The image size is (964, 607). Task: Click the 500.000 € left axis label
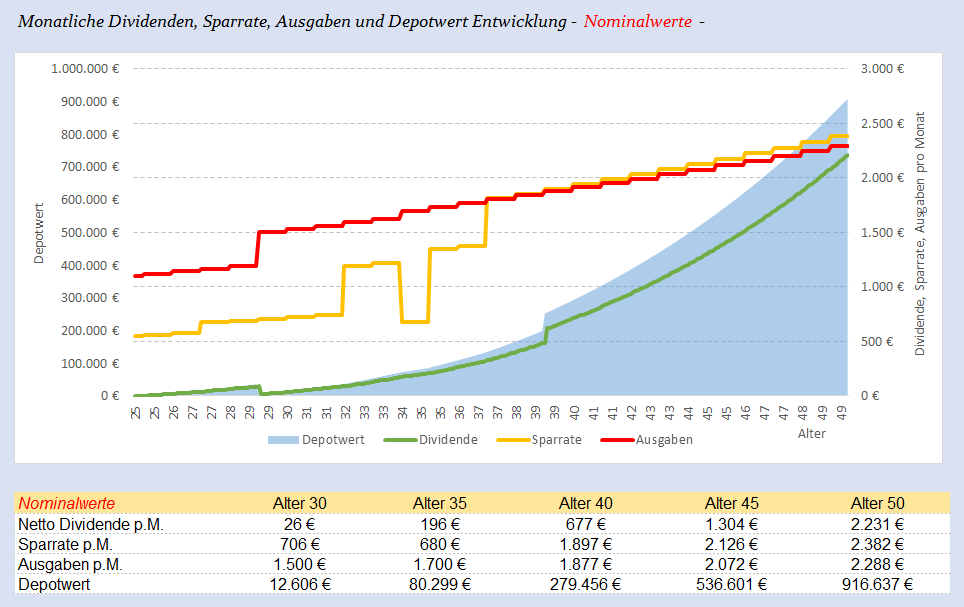pyautogui.click(x=88, y=232)
